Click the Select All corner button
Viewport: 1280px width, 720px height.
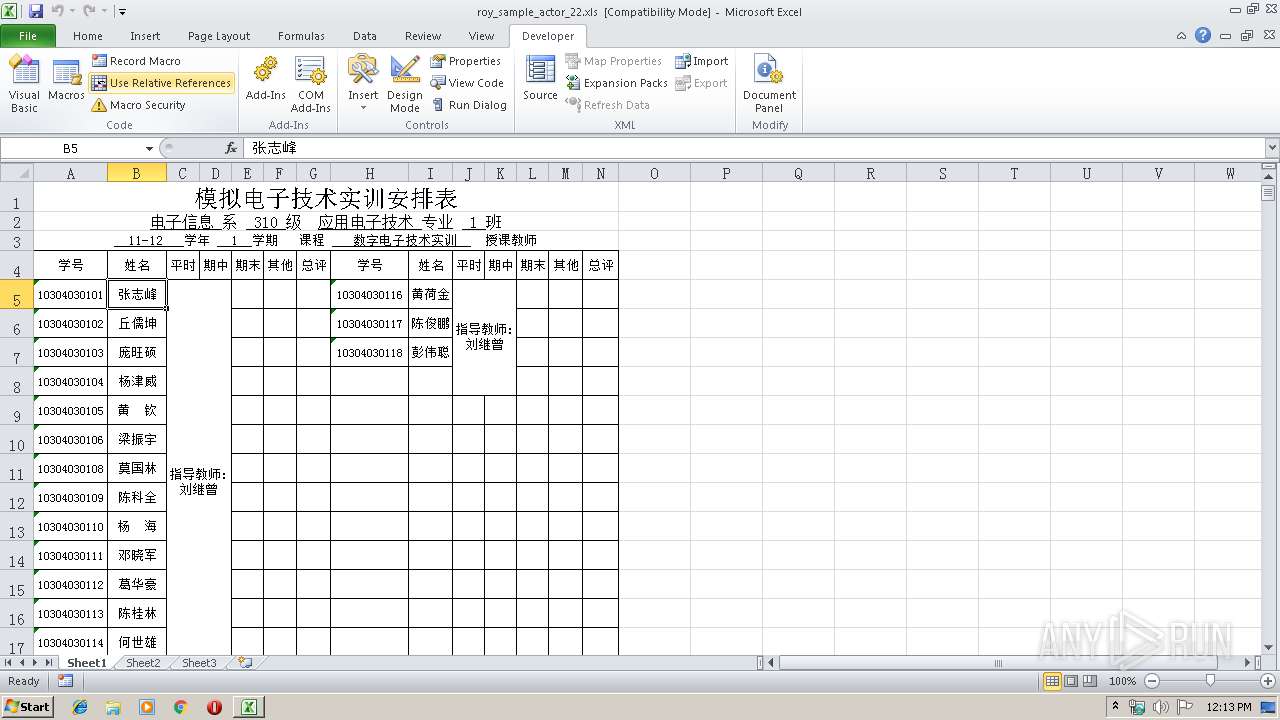click(17, 173)
